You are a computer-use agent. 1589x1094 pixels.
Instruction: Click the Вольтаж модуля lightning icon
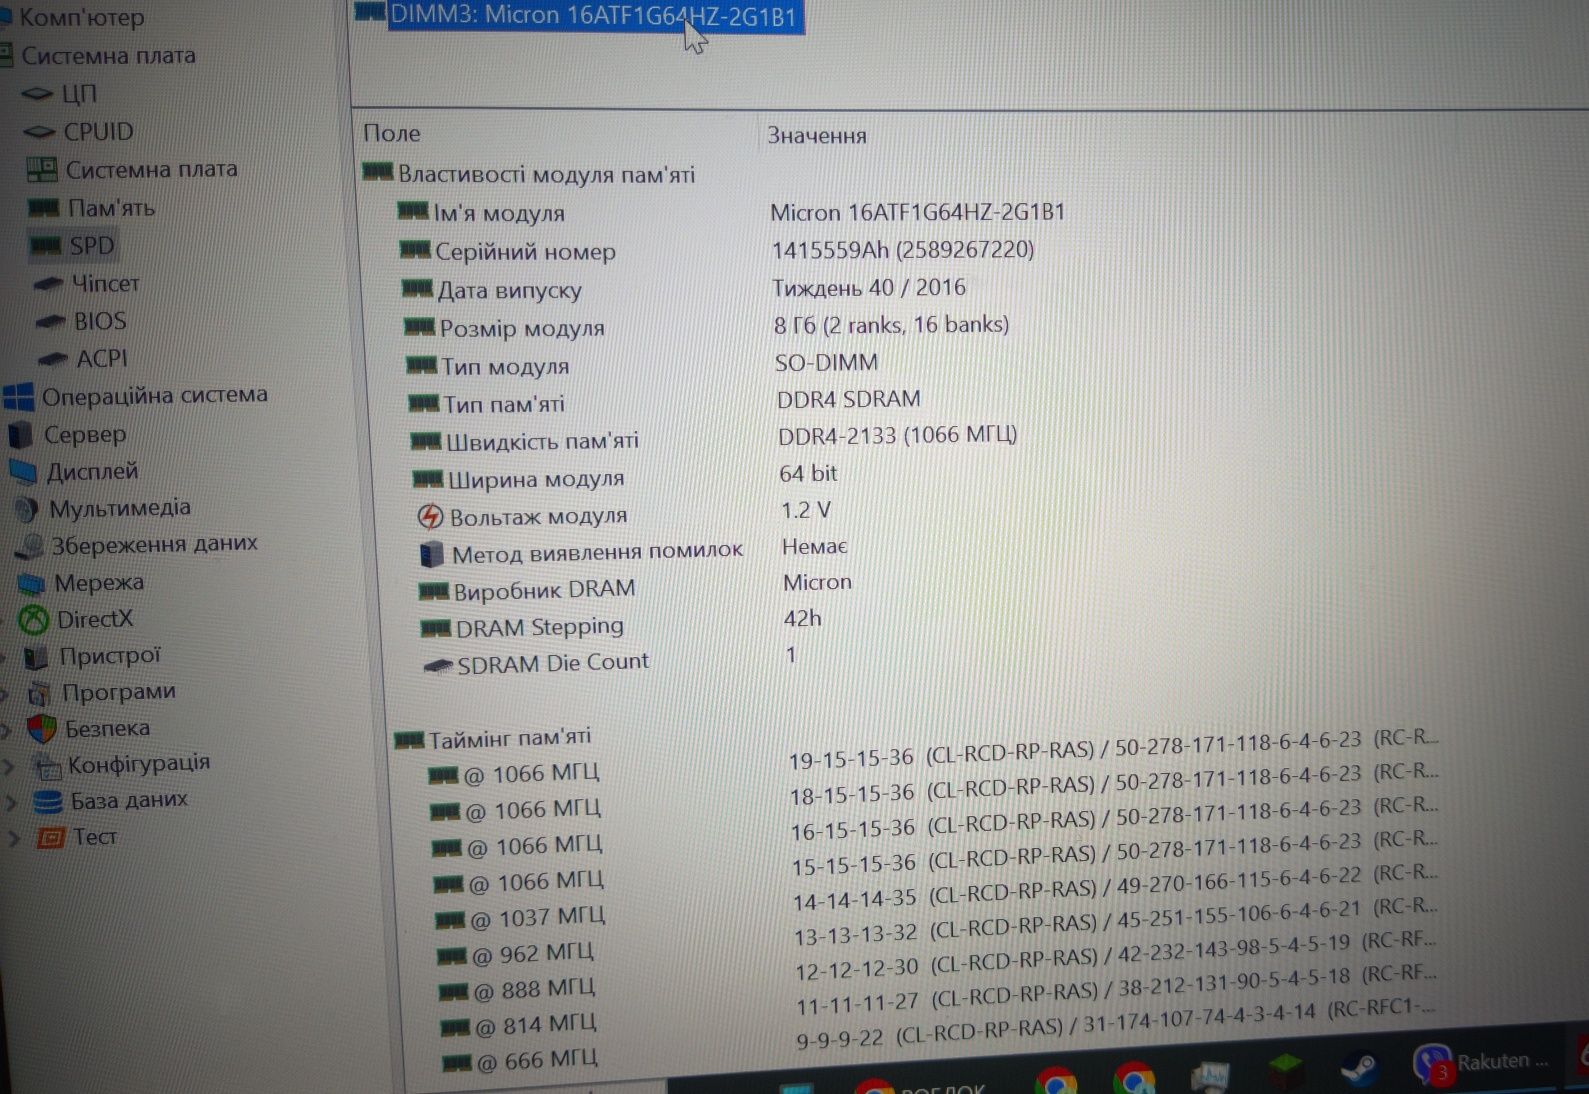click(x=430, y=517)
